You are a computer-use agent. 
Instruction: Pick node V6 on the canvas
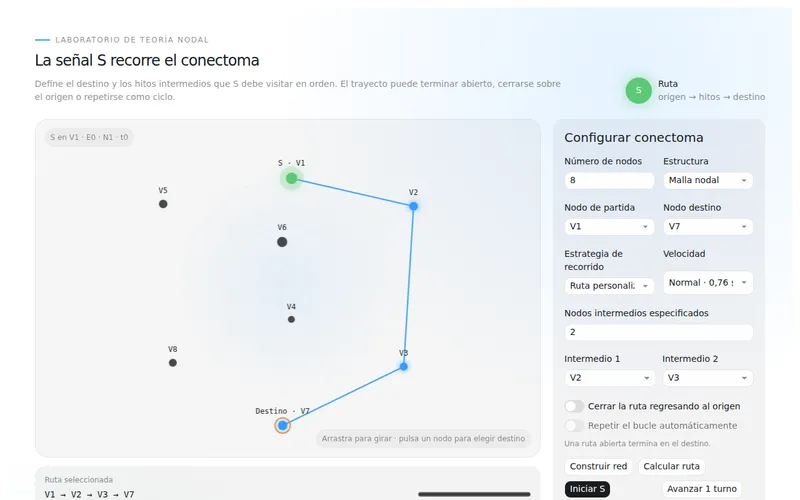(x=282, y=242)
